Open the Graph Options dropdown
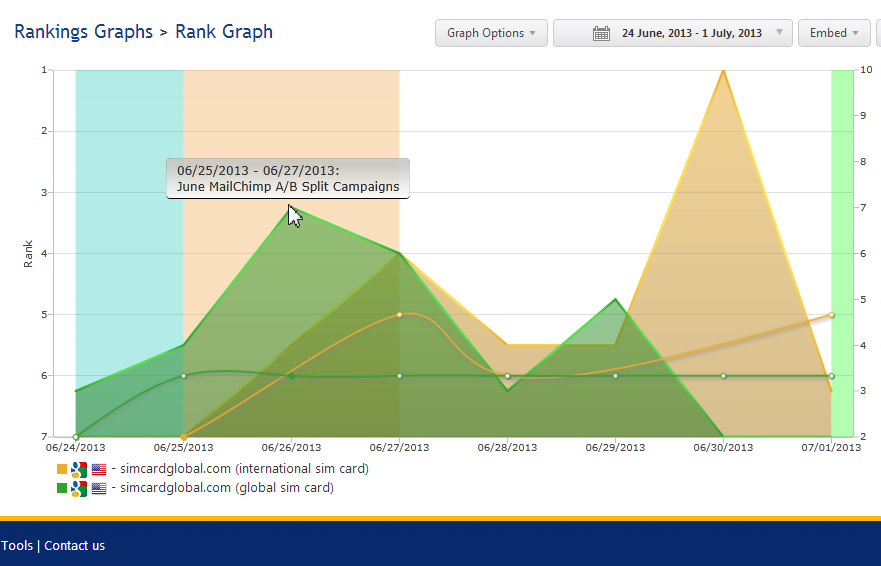881x566 pixels. tap(491, 33)
